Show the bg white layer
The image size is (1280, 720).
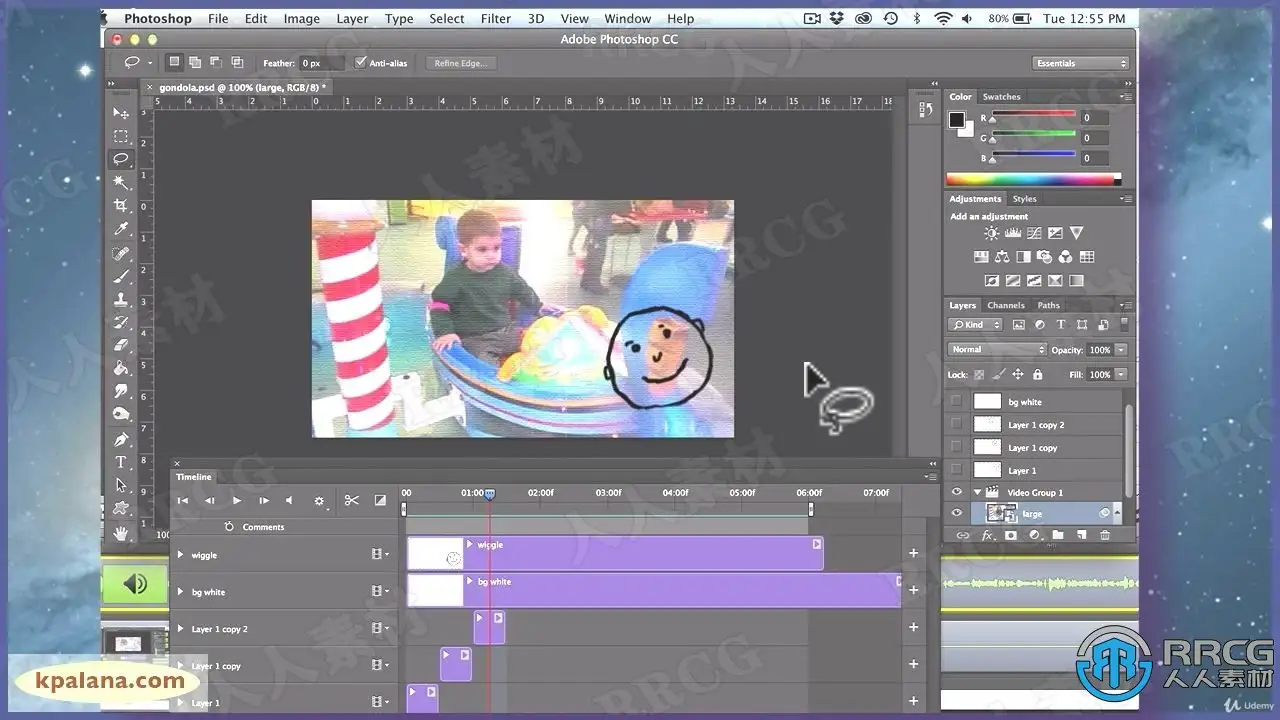coord(957,402)
